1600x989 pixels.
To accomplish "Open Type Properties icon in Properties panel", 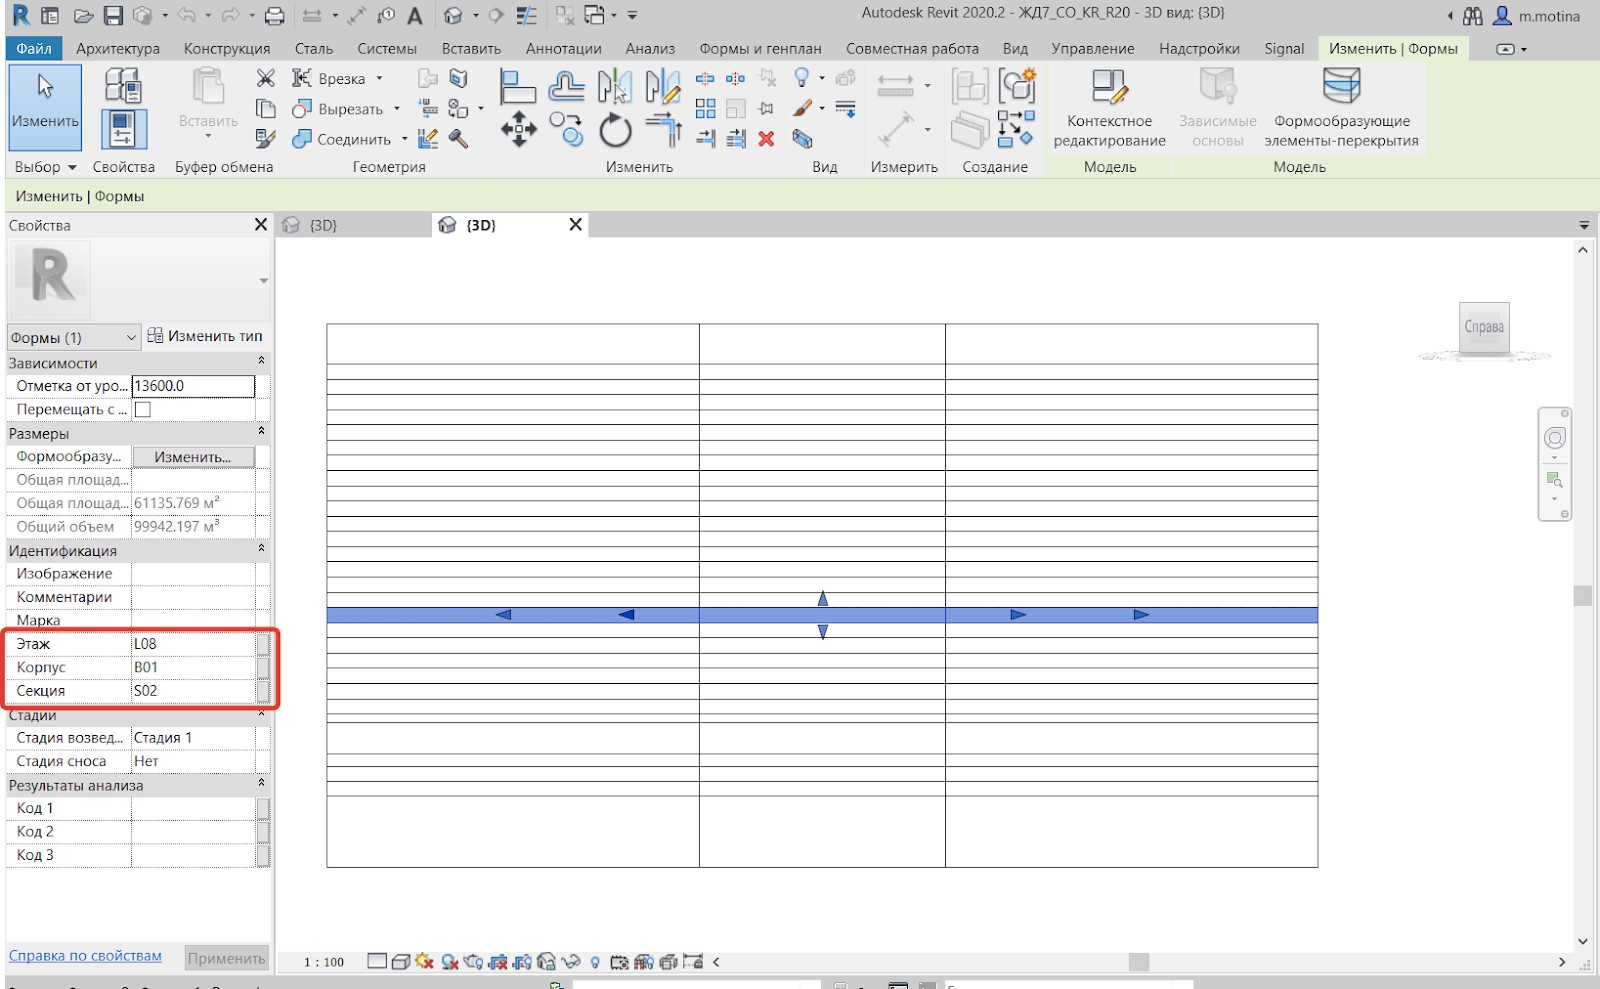I will [123, 85].
